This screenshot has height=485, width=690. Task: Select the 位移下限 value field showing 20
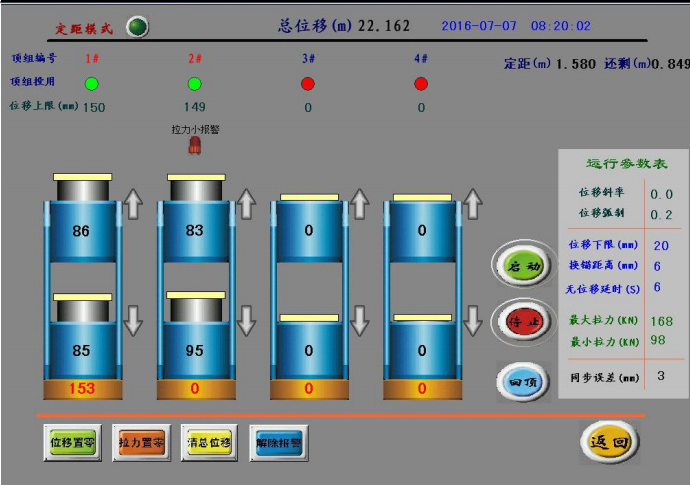[661, 245]
